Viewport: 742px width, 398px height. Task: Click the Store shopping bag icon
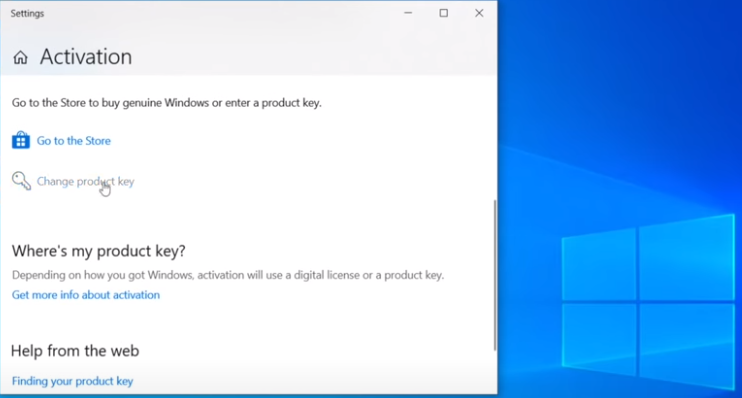click(21, 140)
